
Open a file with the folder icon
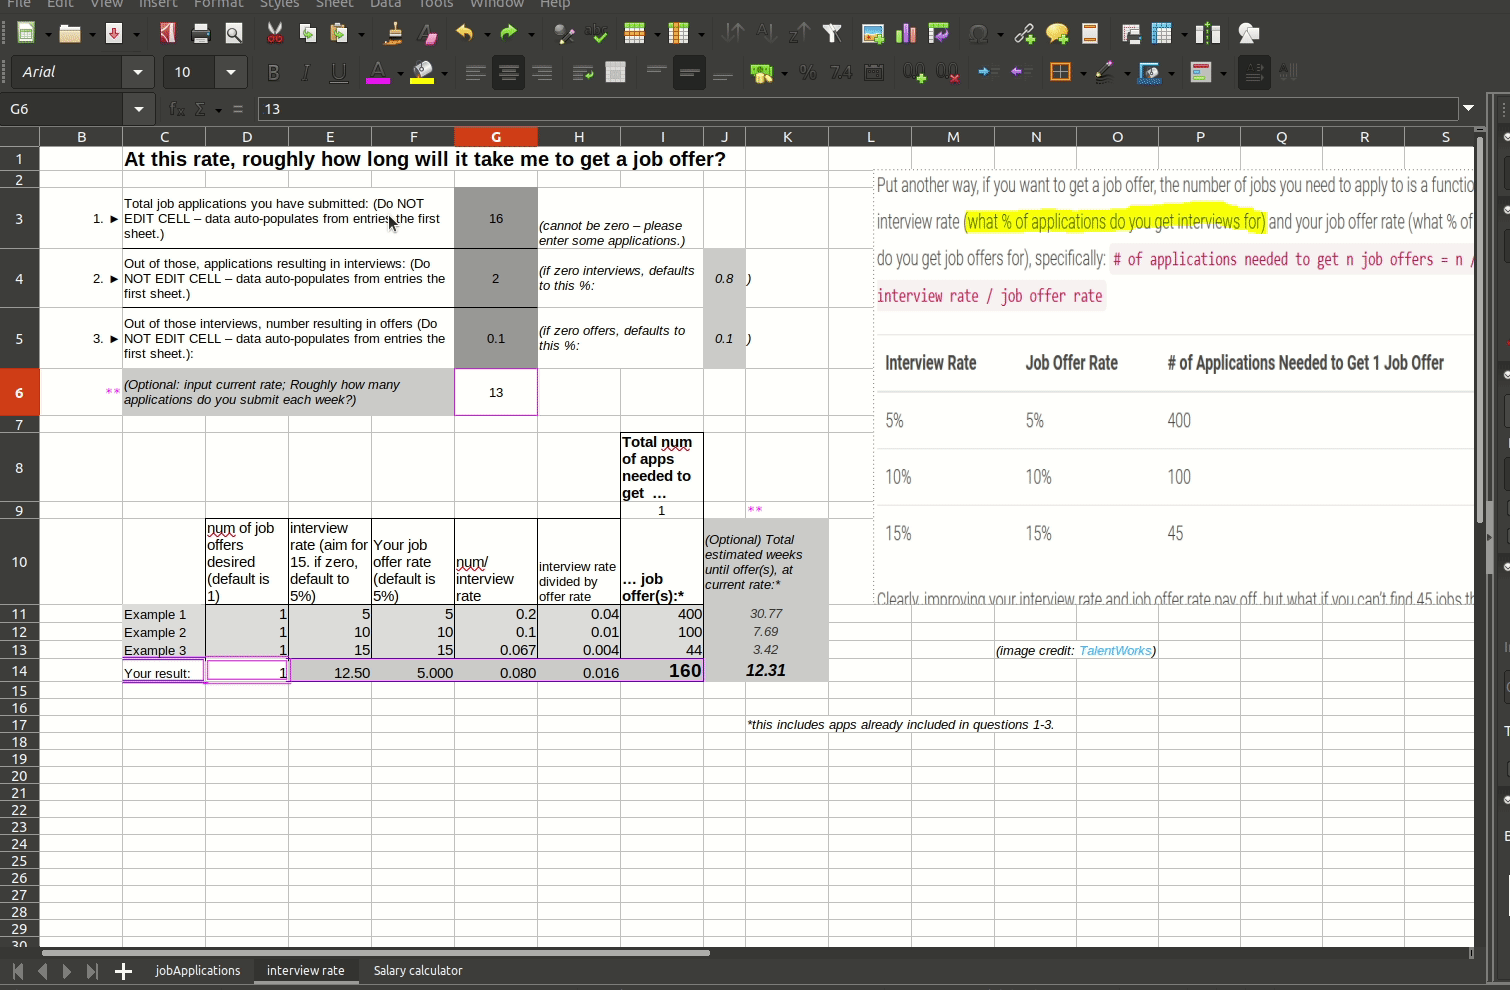(69, 34)
